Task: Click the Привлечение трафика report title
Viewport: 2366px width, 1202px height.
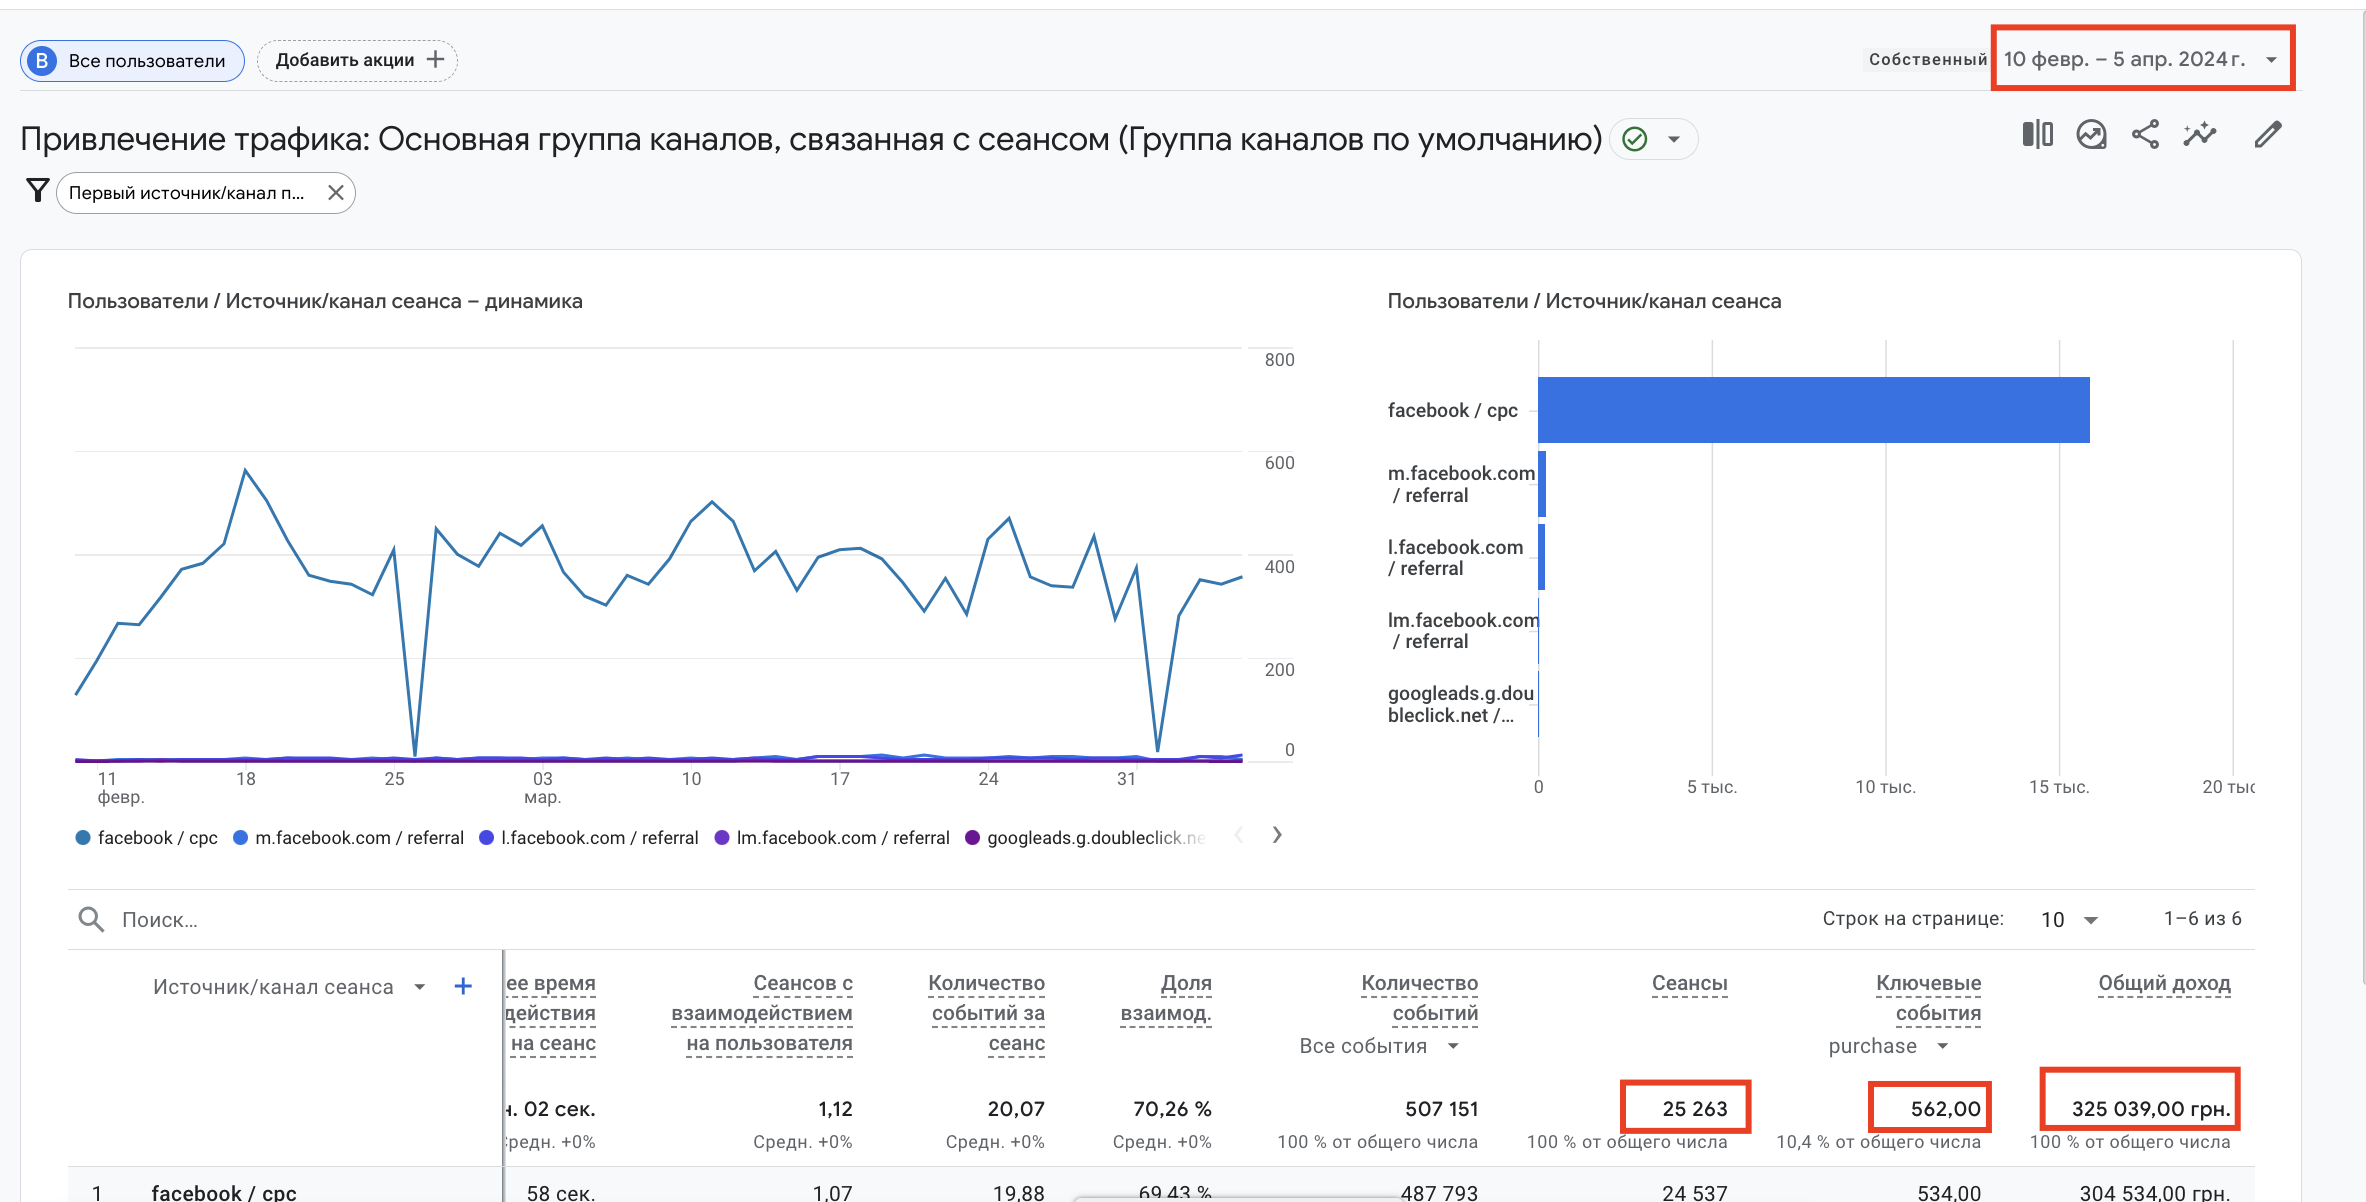Action: [811, 139]
